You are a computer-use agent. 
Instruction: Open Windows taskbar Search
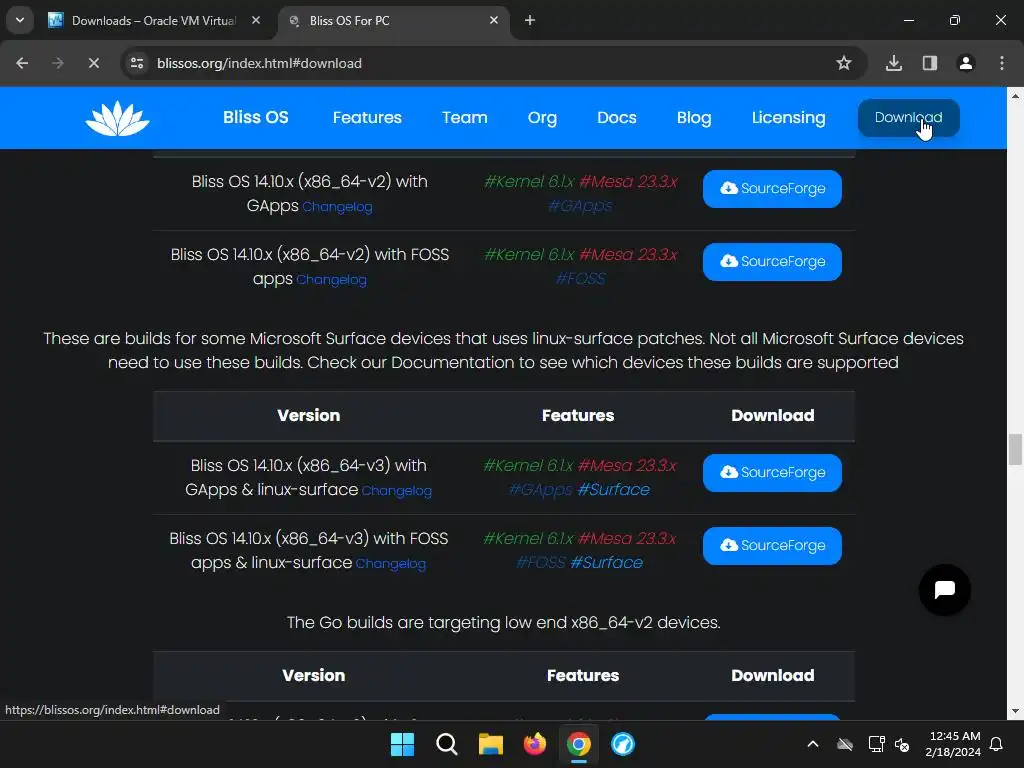click(447, 744)
